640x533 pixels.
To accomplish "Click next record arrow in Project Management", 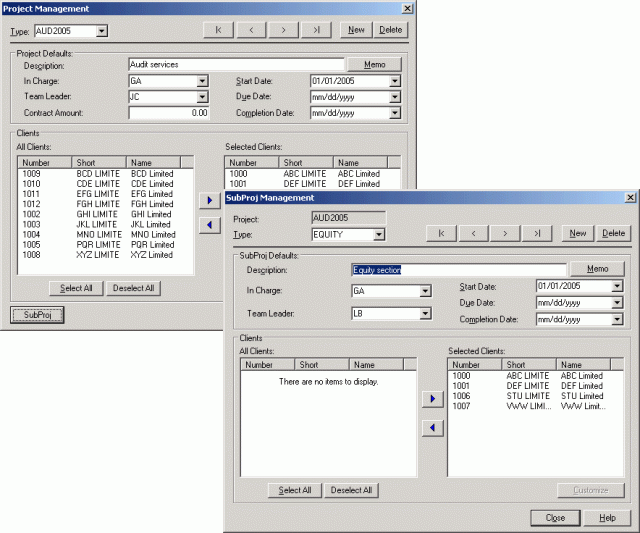I will 284,30.
